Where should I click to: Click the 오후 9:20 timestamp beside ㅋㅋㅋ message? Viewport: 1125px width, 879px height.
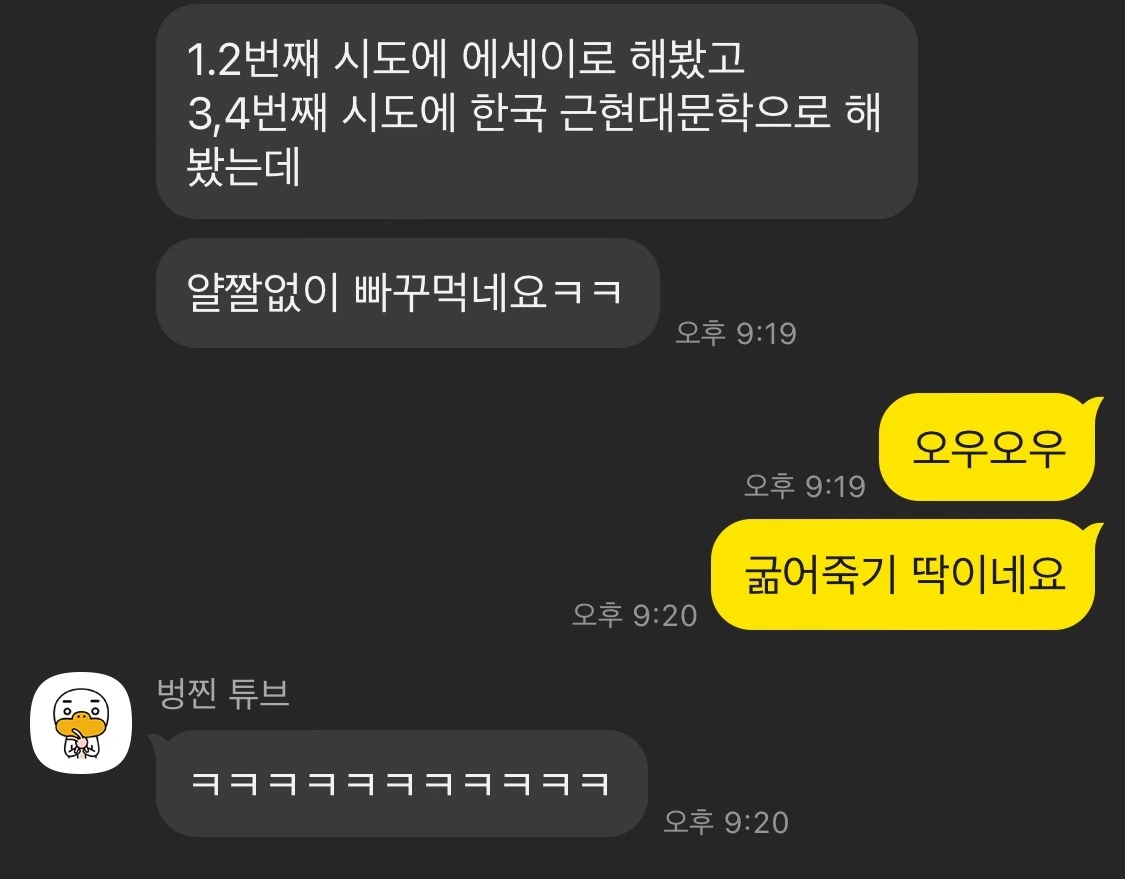[x=726, y=822]
